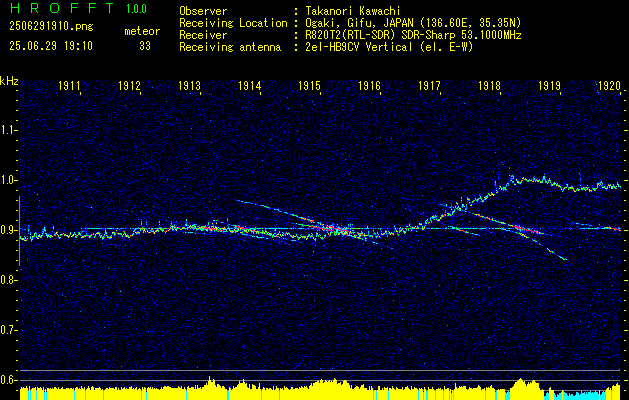Click the 0.7 kHz axis label

(x=8, y=330)
